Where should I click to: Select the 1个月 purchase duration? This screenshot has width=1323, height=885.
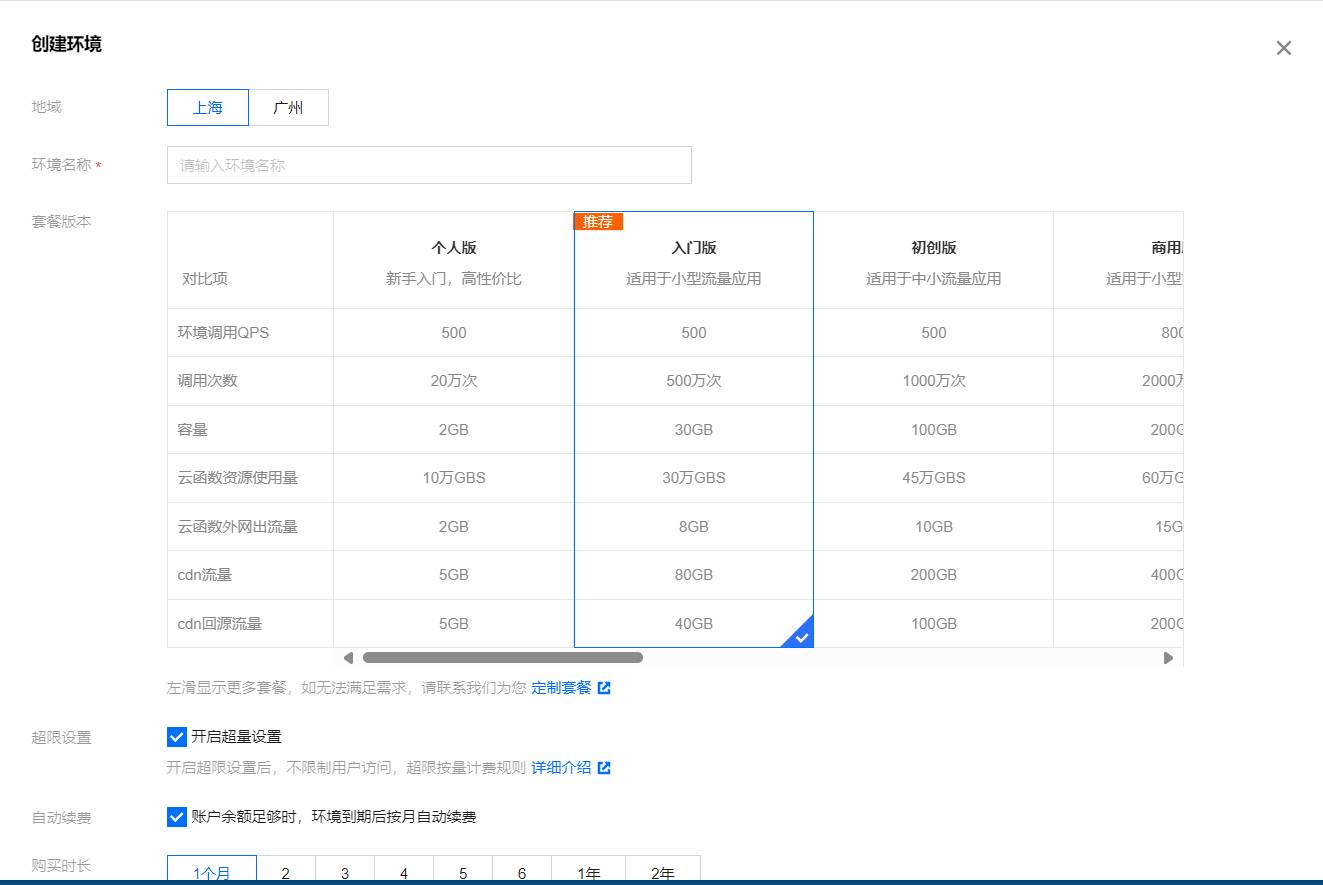pyautogui.click(x=212, y=870)
